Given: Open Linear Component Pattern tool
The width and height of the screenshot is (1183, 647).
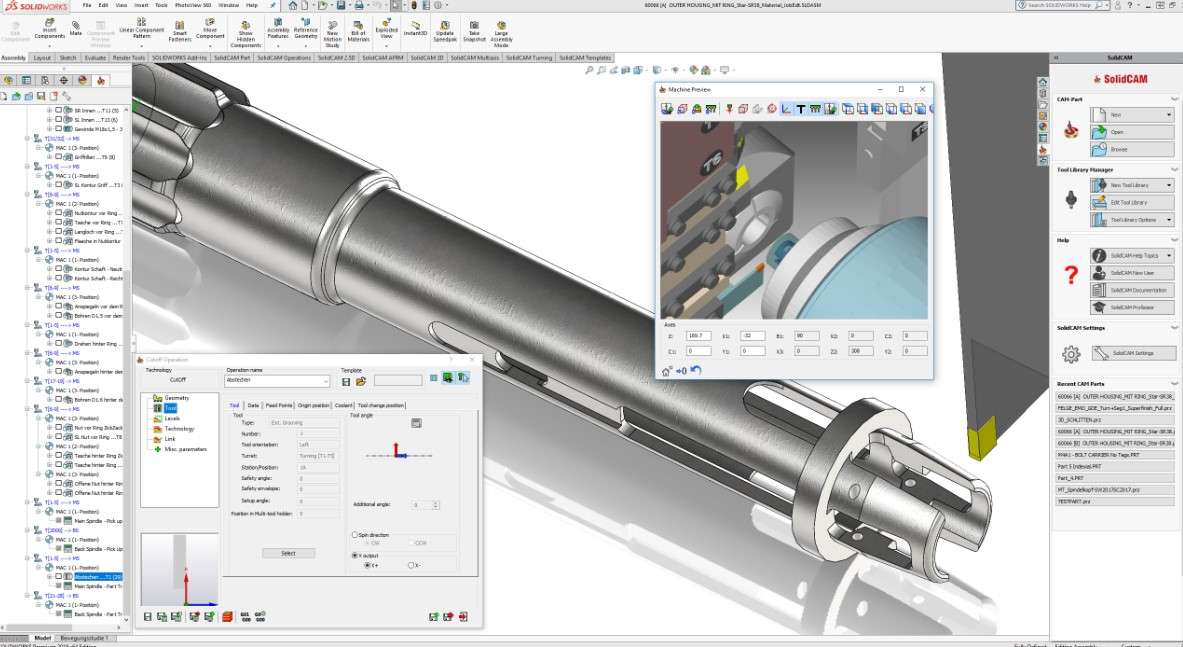Looking at the screenshot, I should click(x=141, y=28).
